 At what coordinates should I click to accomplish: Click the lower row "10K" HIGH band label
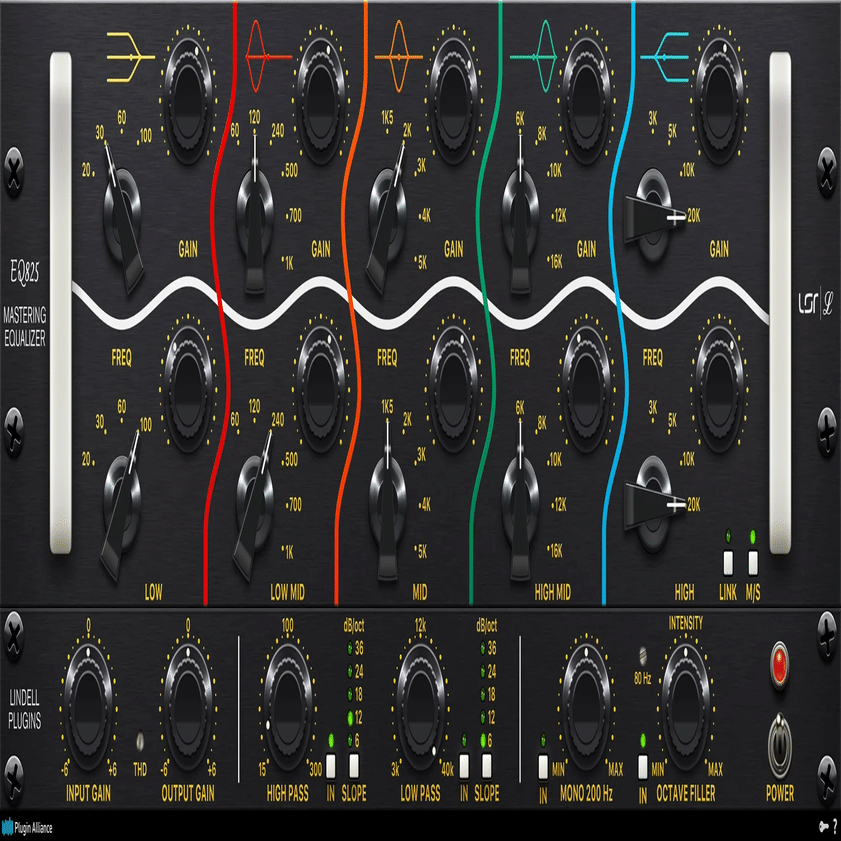pos(688,459)
